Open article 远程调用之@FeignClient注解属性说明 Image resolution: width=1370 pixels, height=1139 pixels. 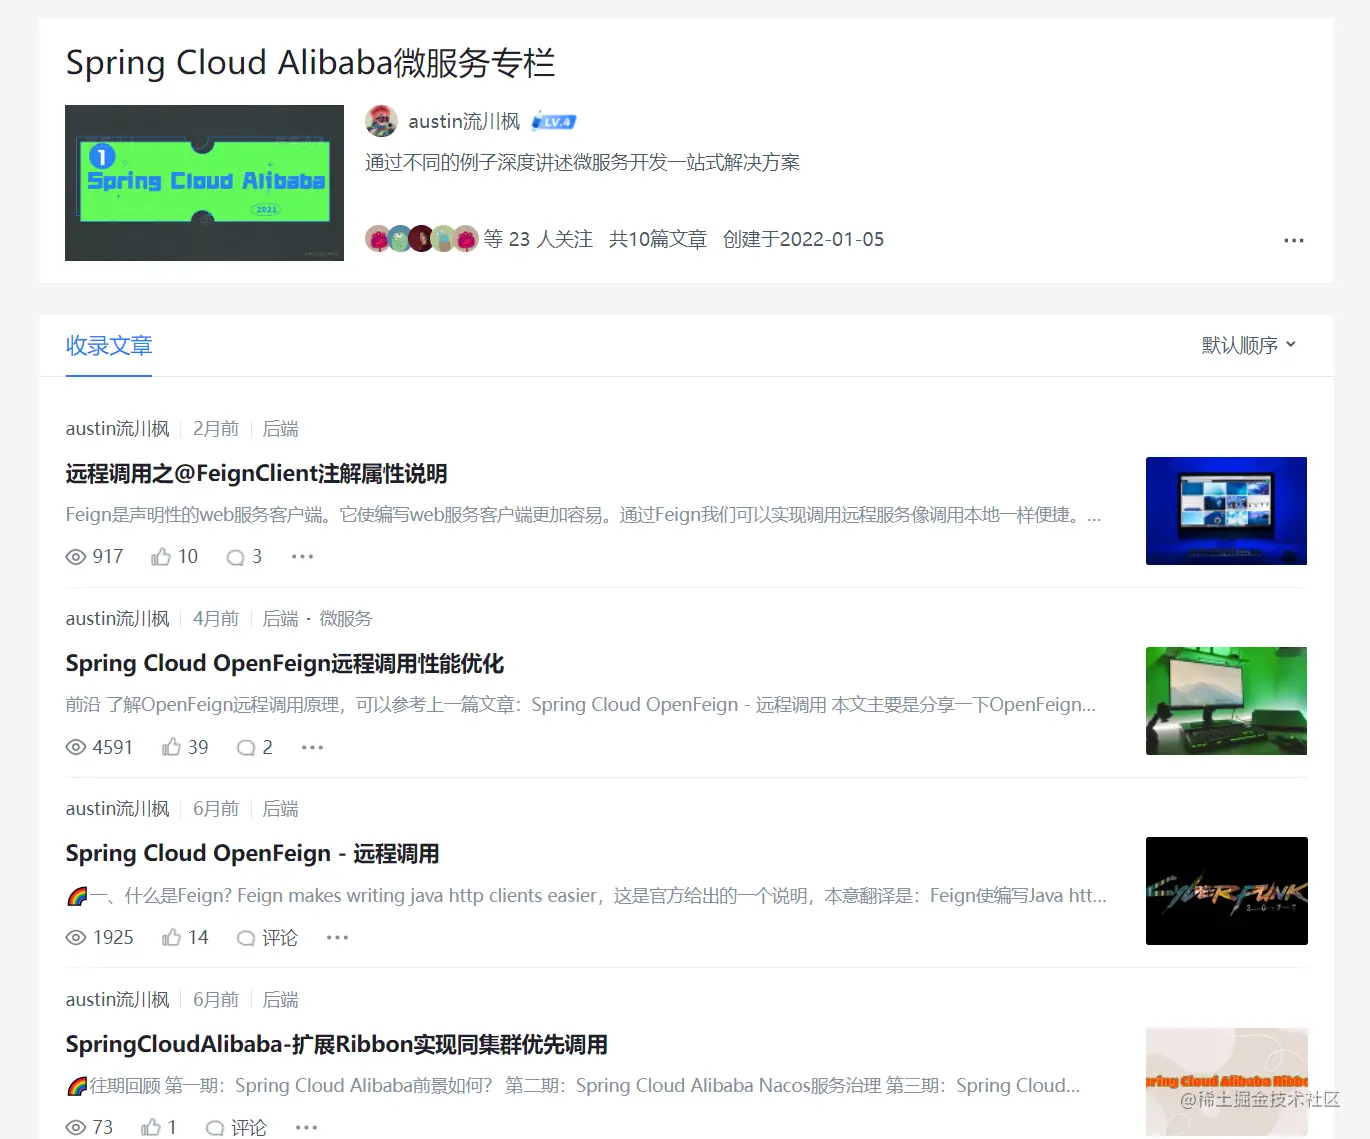[256, 474]
